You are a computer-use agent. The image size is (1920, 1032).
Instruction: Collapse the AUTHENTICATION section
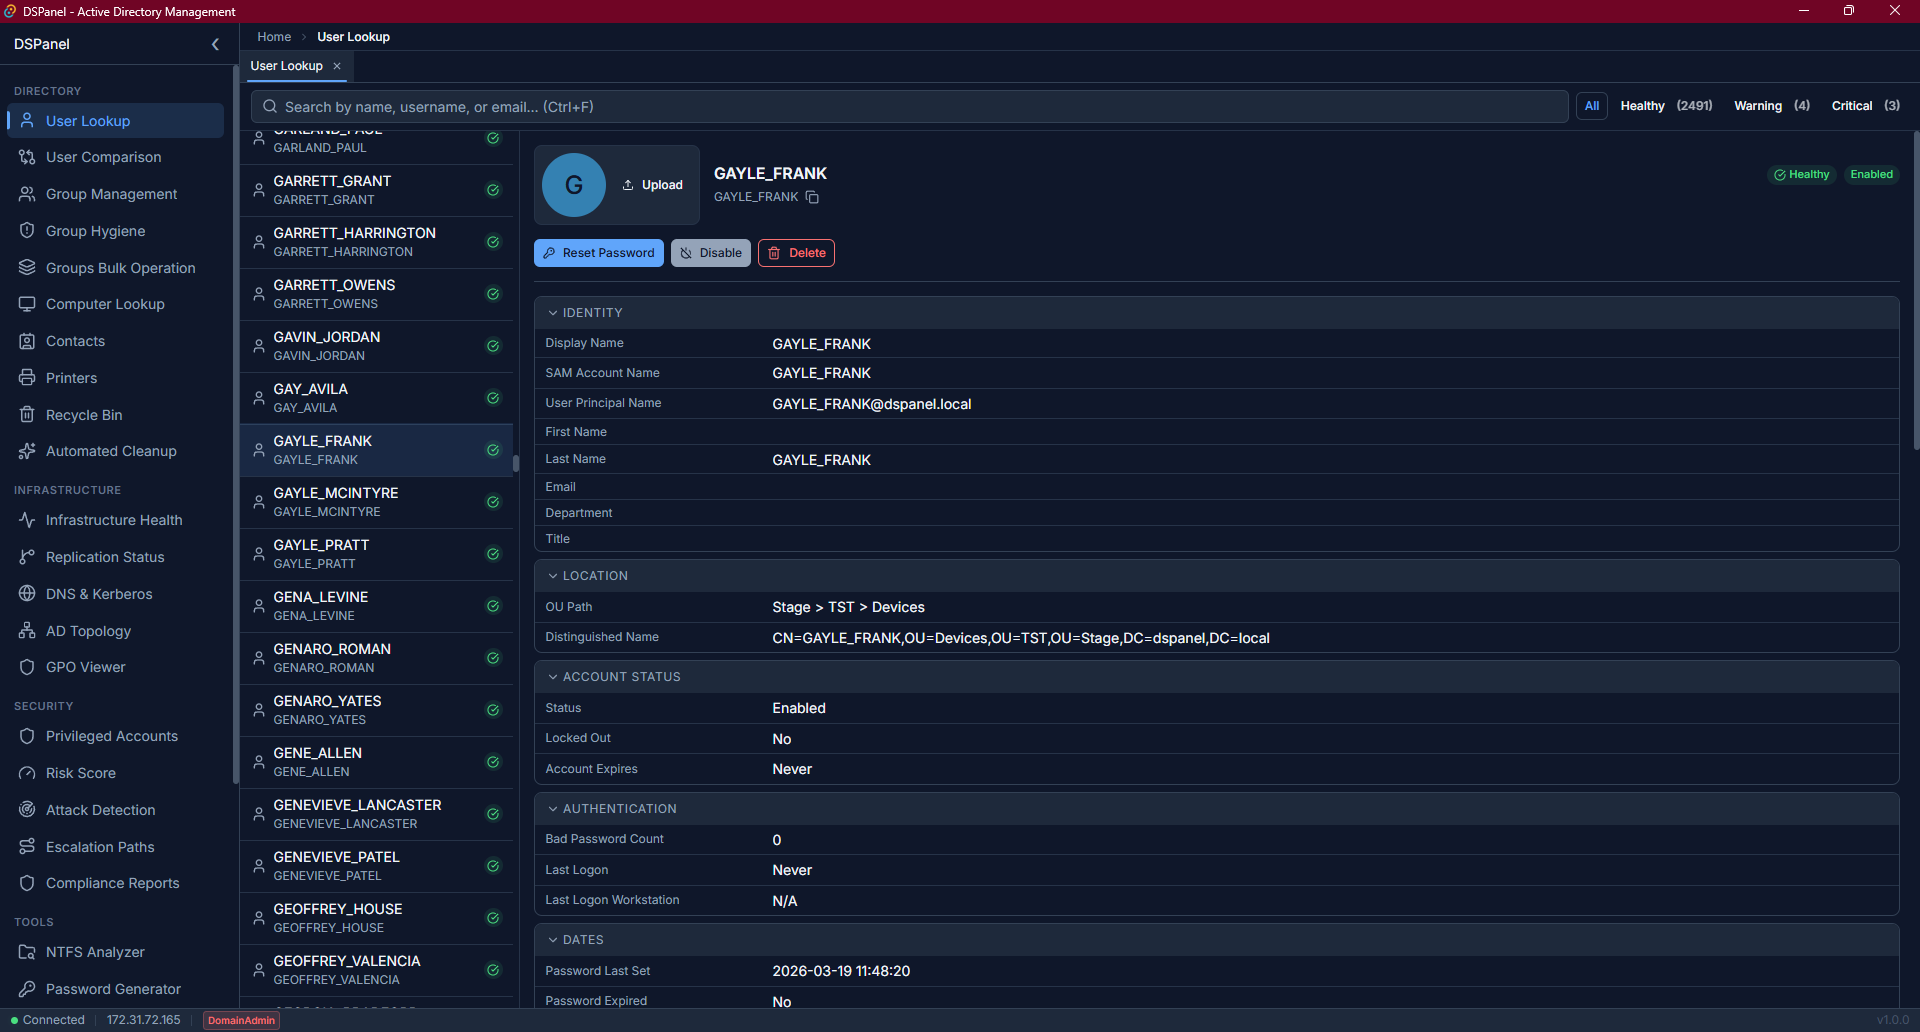[x=553, y=808]
